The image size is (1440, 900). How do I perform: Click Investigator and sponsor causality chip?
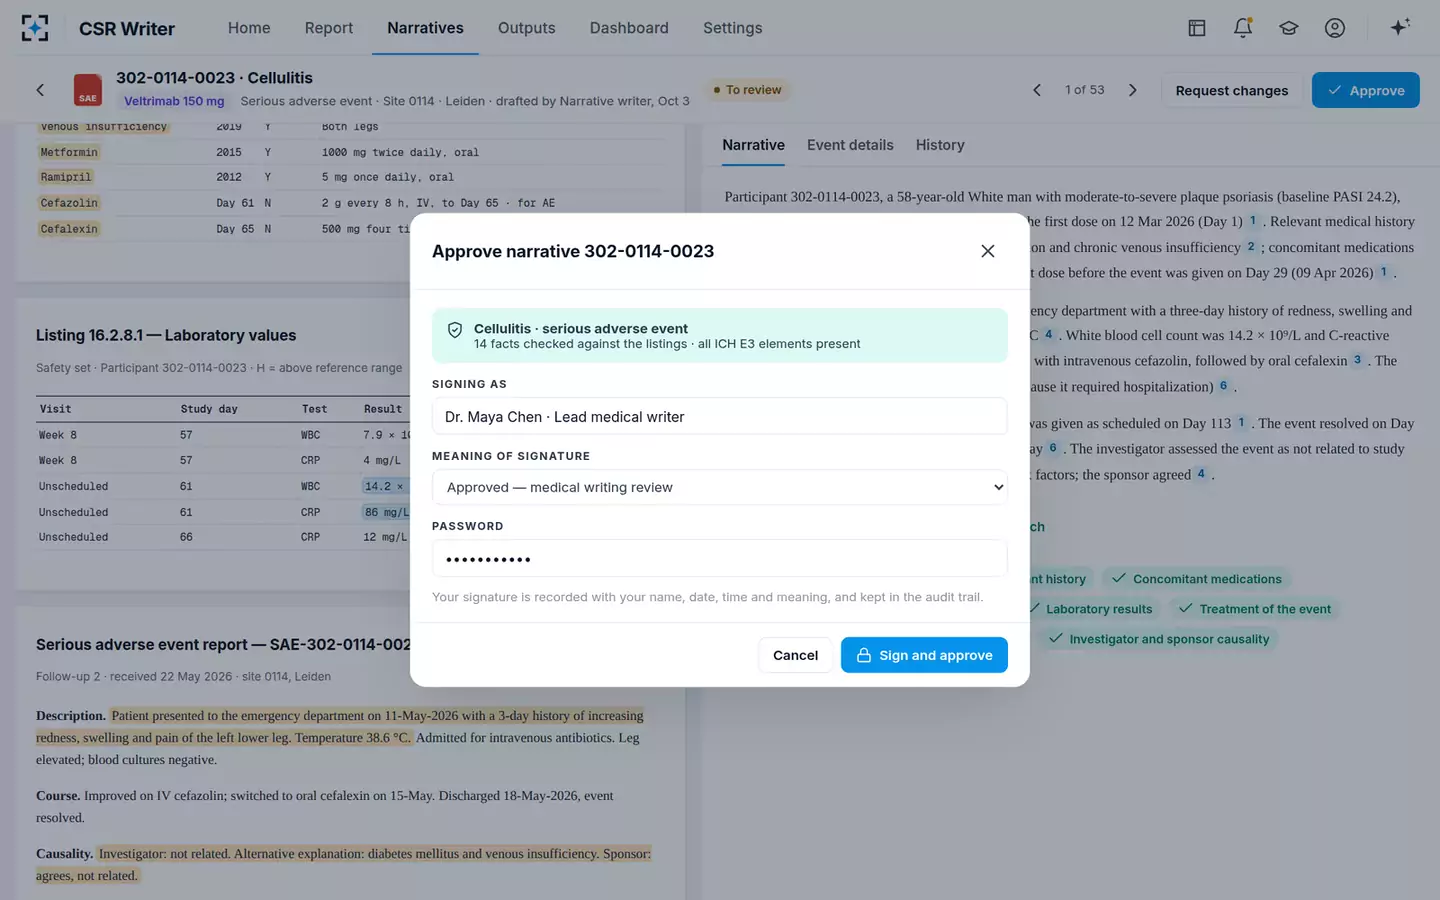pos(1159,639)
